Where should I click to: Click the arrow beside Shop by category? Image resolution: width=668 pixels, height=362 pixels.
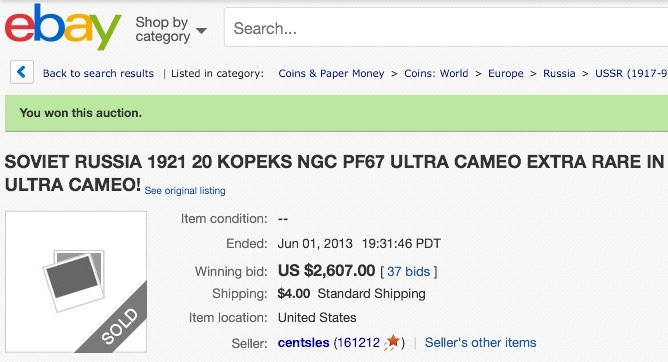pos(201,31)
